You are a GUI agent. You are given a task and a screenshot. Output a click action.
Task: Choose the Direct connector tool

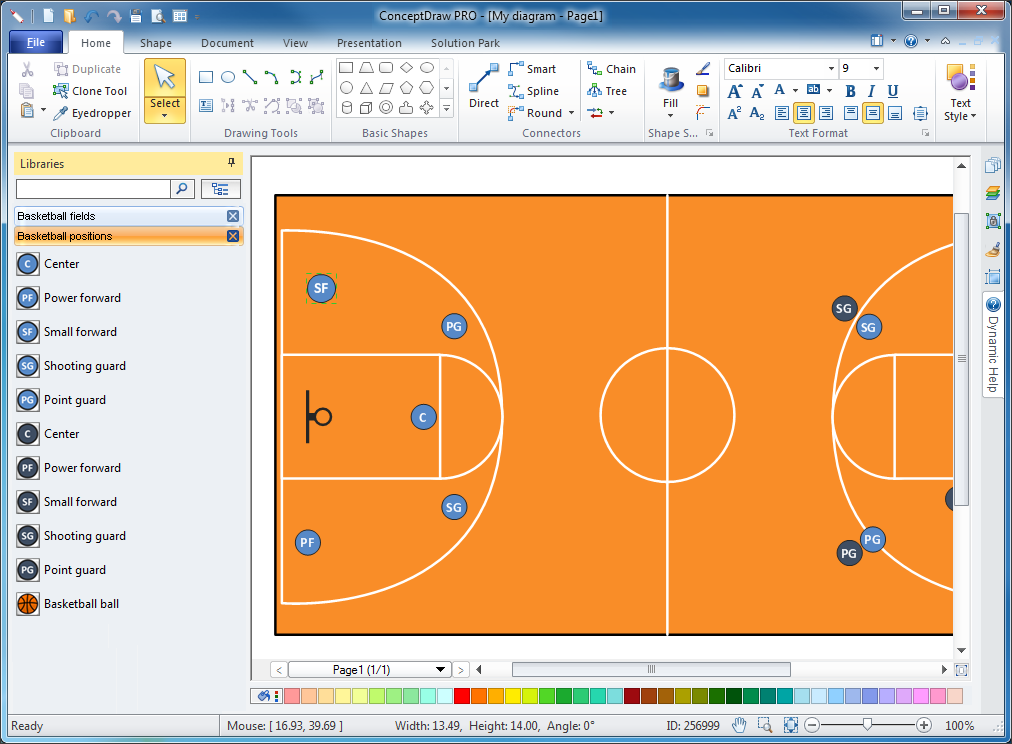(x=484, y=86)
